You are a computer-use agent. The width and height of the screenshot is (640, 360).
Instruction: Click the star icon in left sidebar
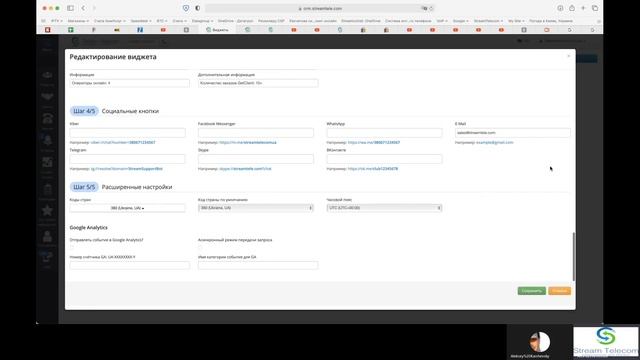click(x=47, y=211)
